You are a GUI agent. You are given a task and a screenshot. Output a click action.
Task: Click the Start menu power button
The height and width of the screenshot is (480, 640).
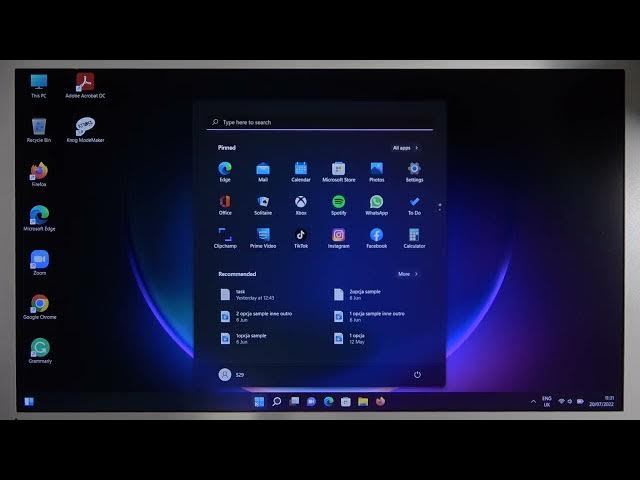417,374
